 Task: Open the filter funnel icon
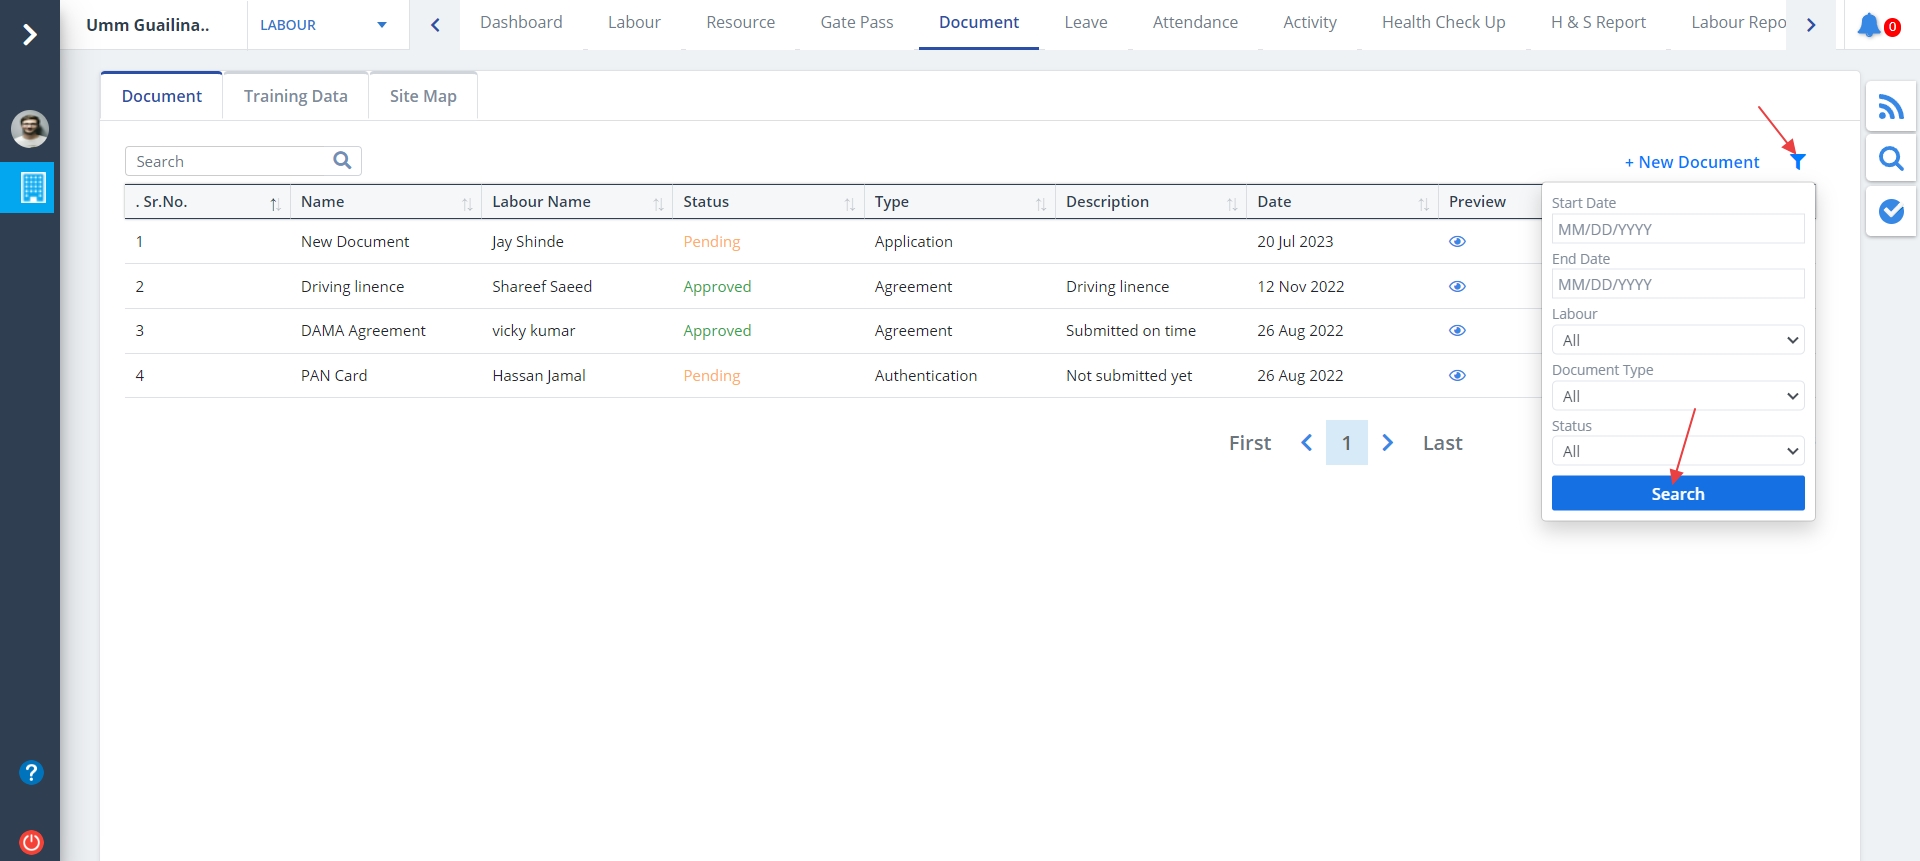click(1798, 162)
